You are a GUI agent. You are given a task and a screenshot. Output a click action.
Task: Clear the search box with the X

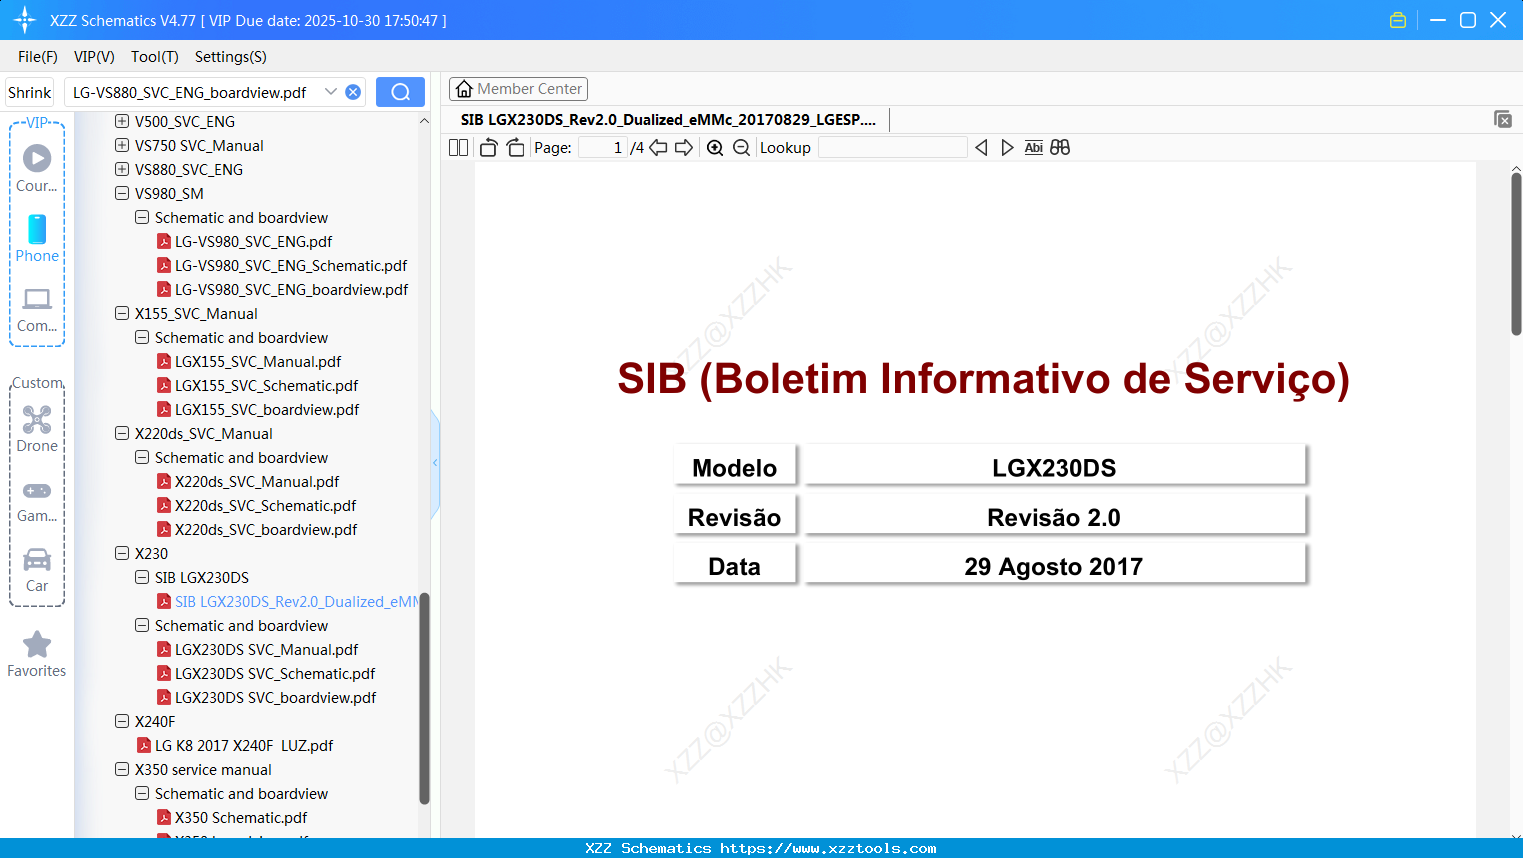(352, 91)
